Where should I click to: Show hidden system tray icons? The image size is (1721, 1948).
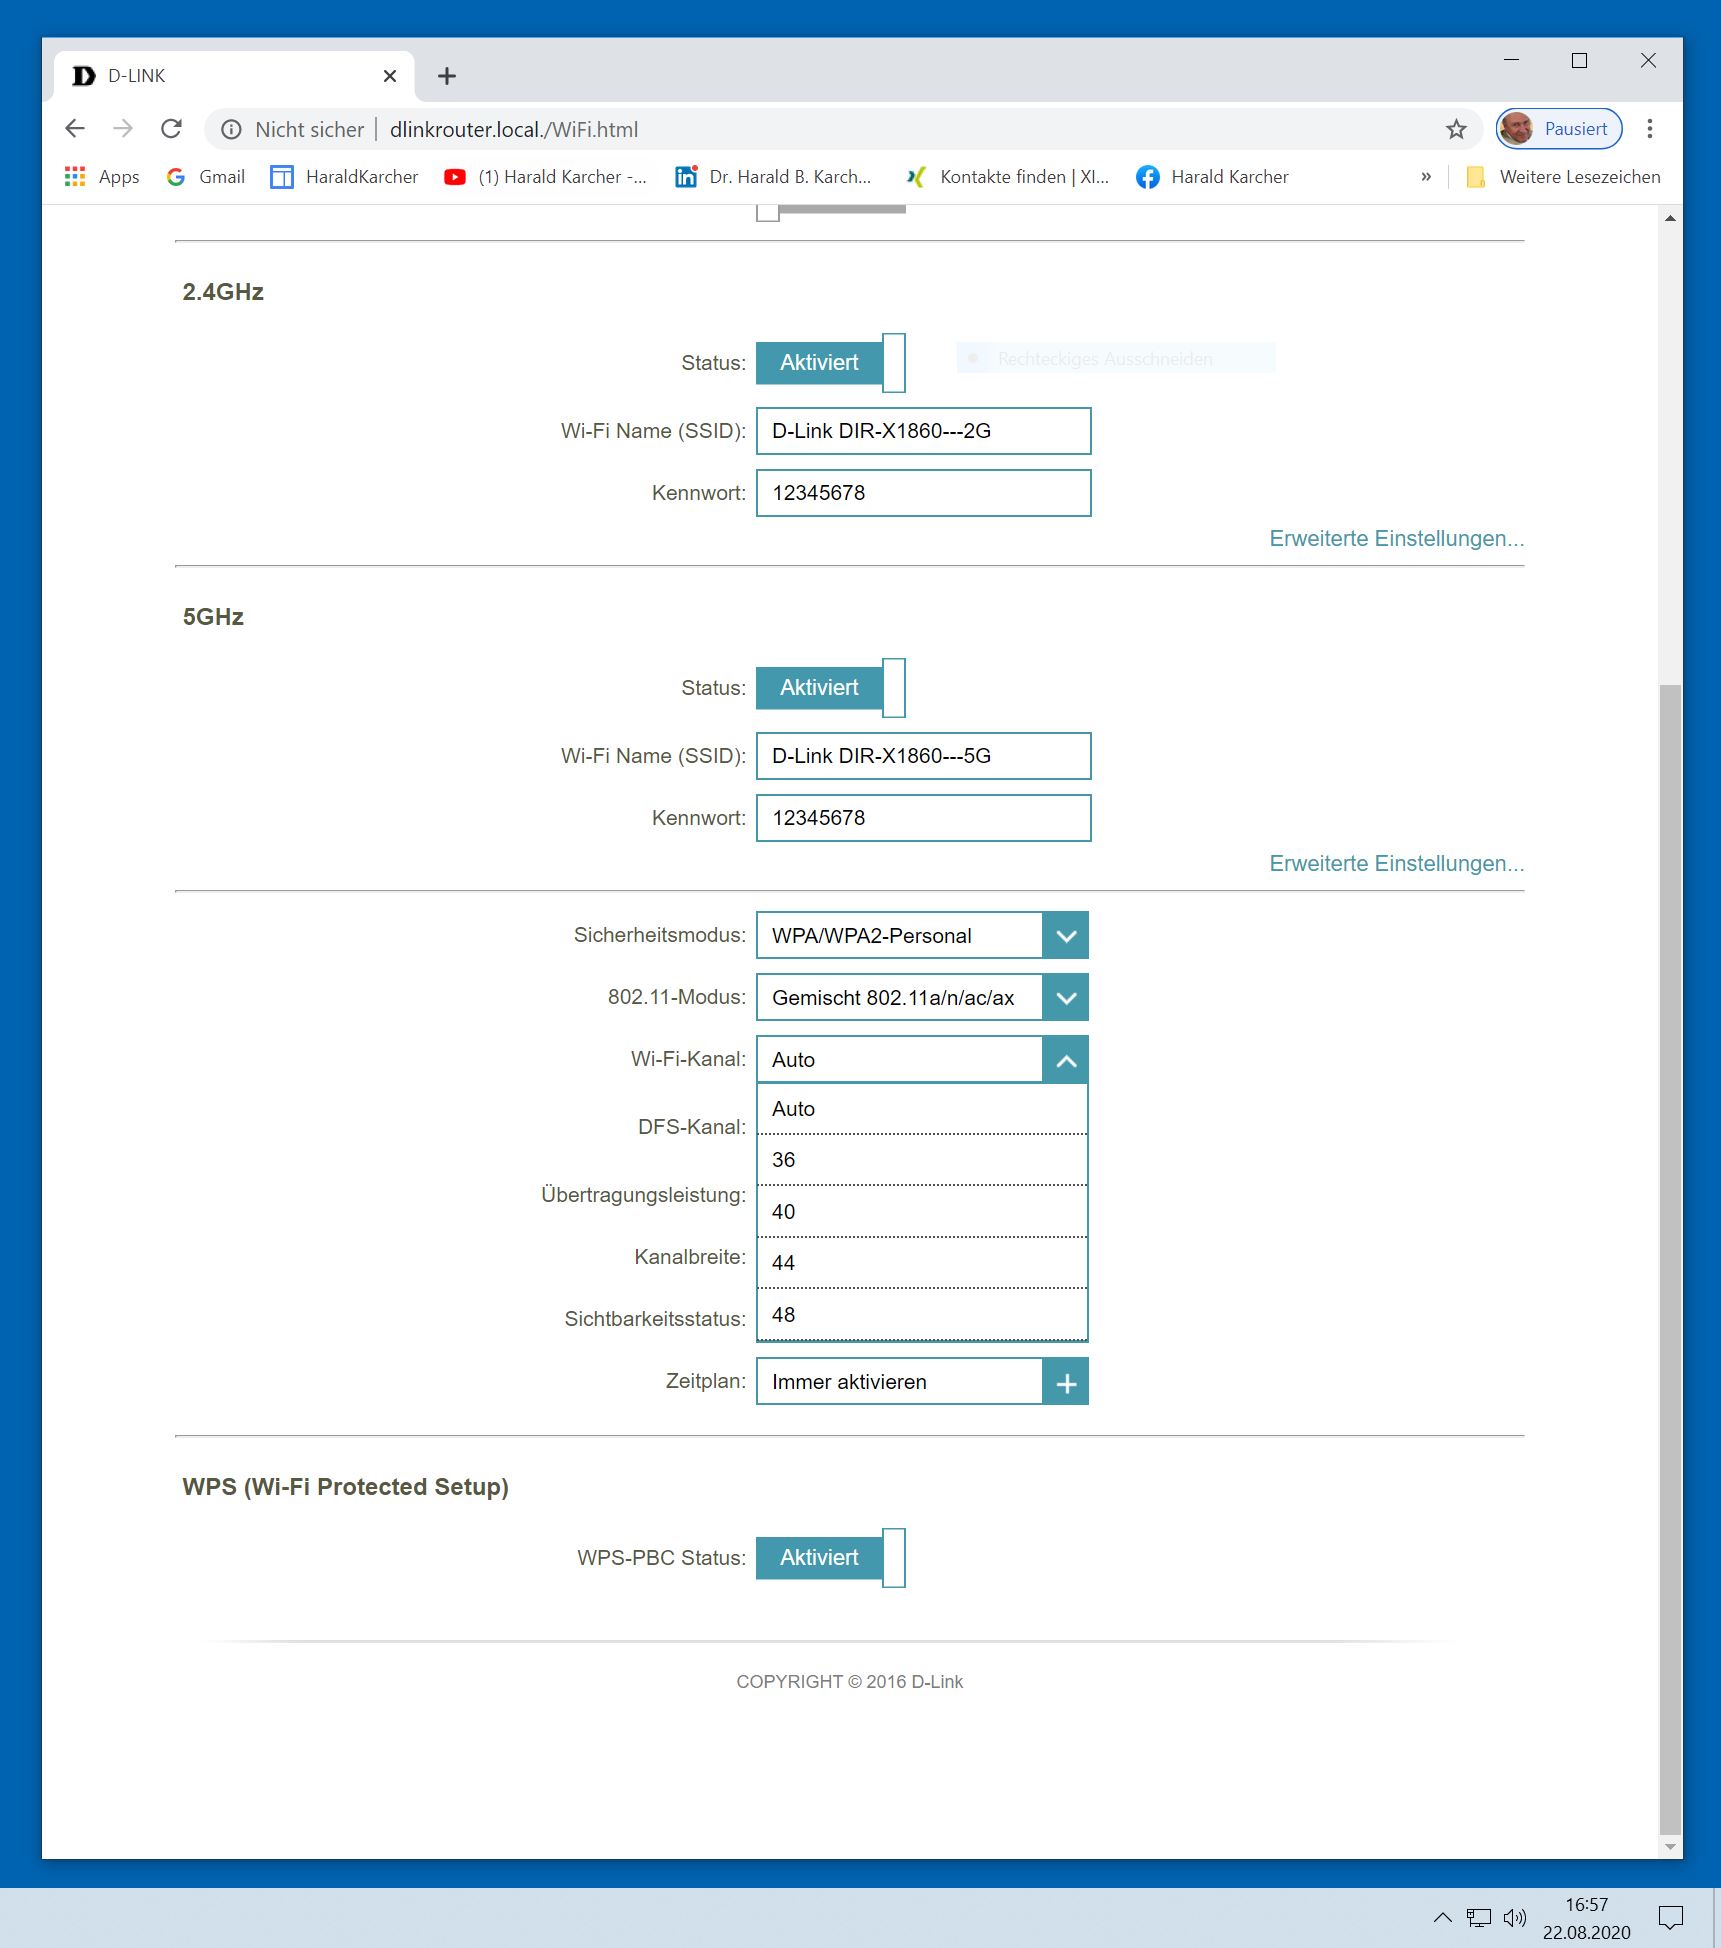tap(1442, 1918)
